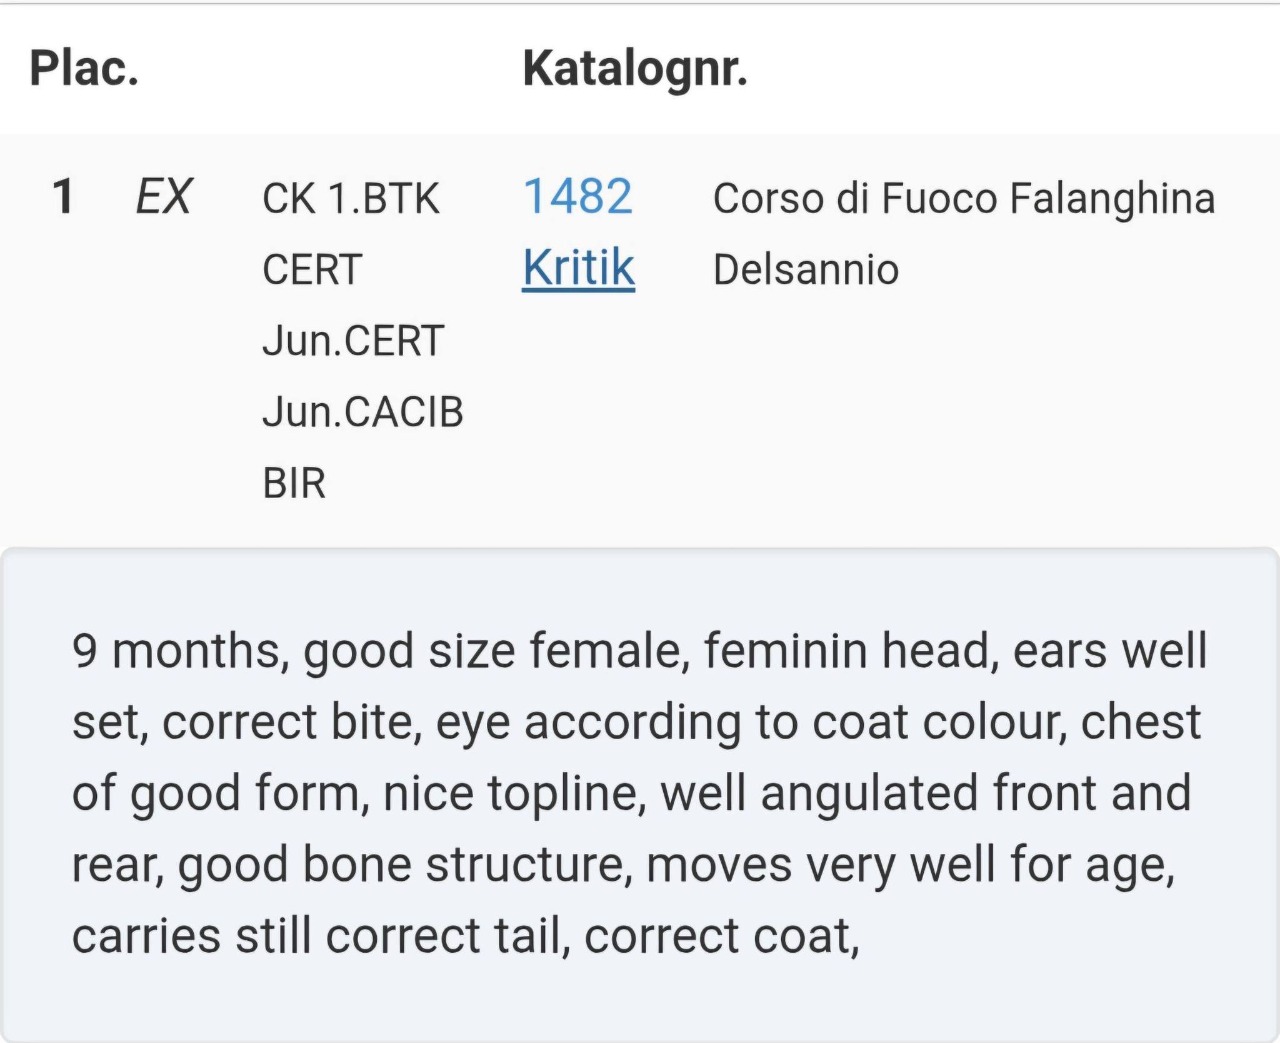Click placement number 1
This screenshot has height=1043, width=1280.
[x=63, y=196]
